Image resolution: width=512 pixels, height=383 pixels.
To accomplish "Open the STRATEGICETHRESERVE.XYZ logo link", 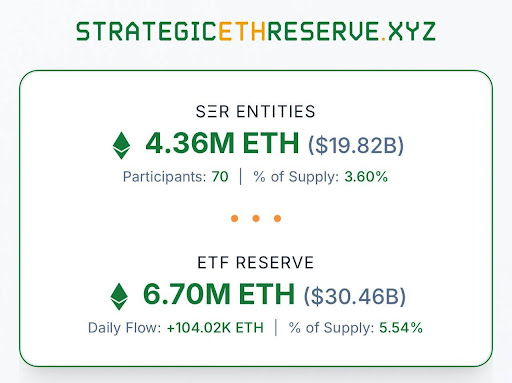I will pyautogui.click(x=256, y=31).
